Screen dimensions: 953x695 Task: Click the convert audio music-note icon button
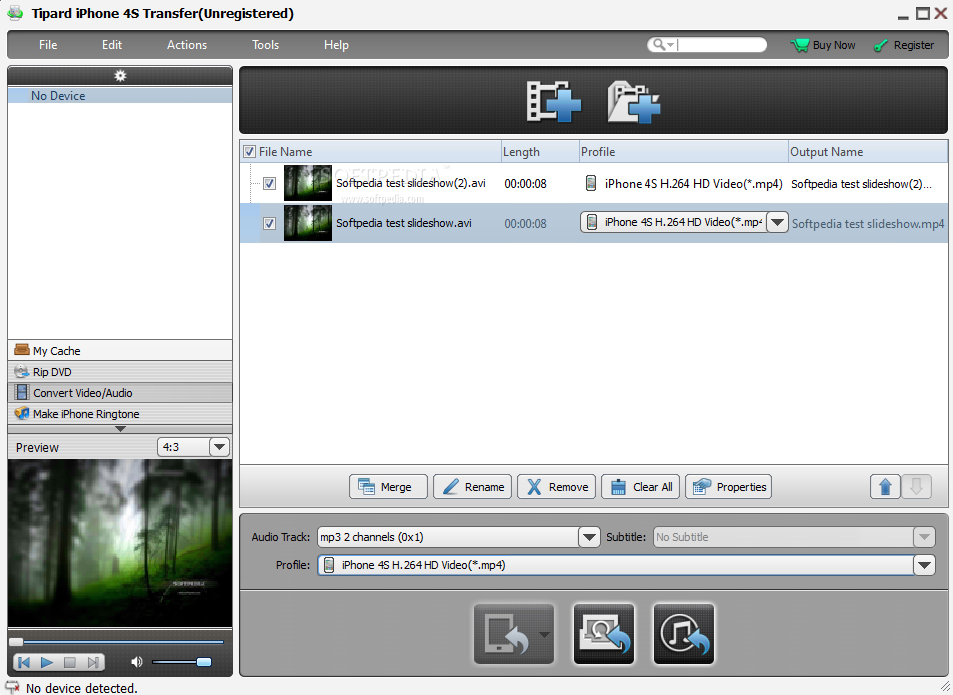click(x=684, y=634)
